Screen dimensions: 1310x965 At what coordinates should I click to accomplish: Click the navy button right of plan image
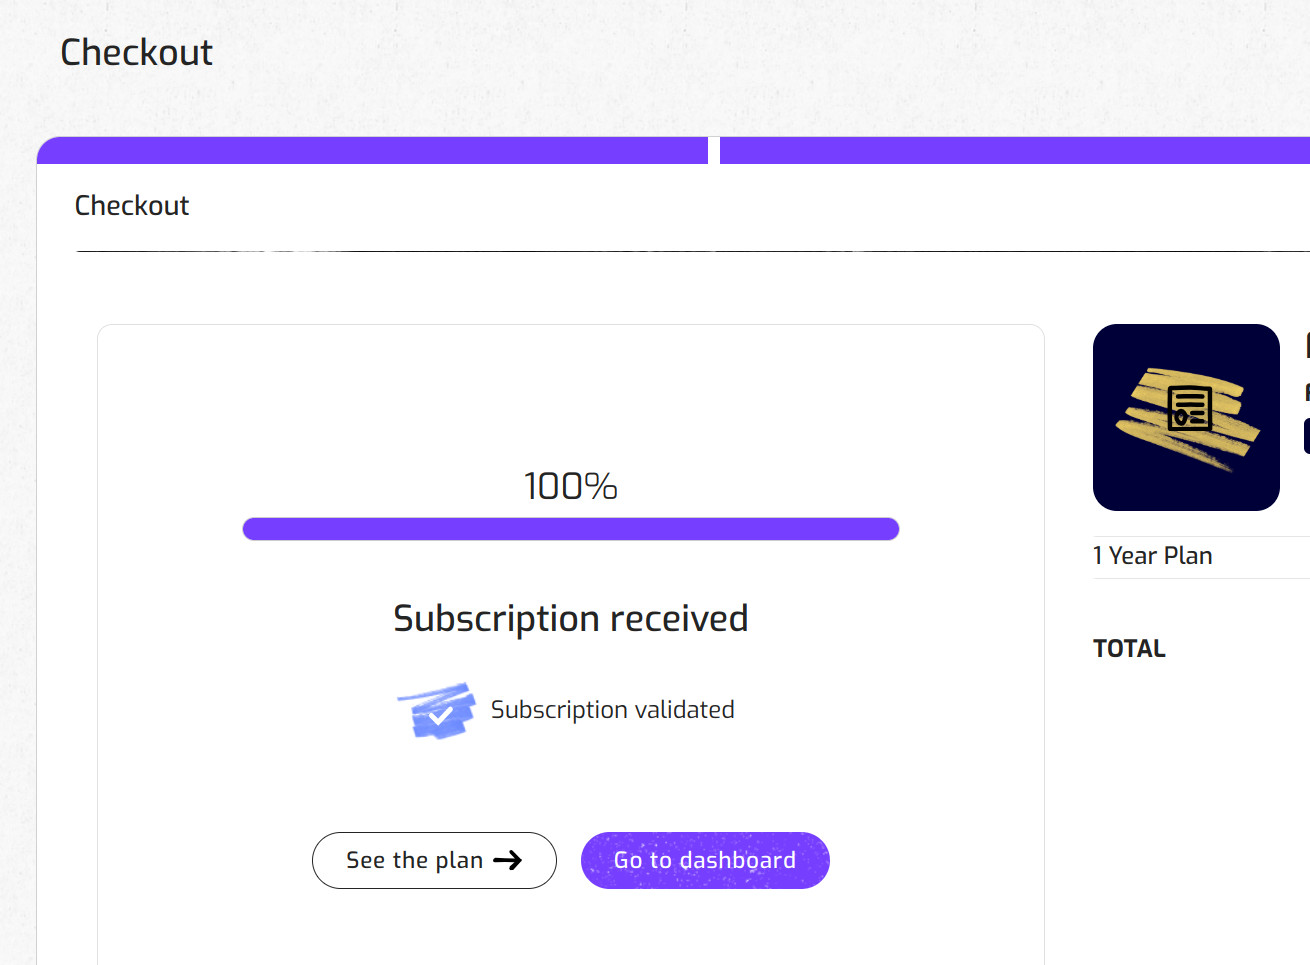coord(1306,436)
